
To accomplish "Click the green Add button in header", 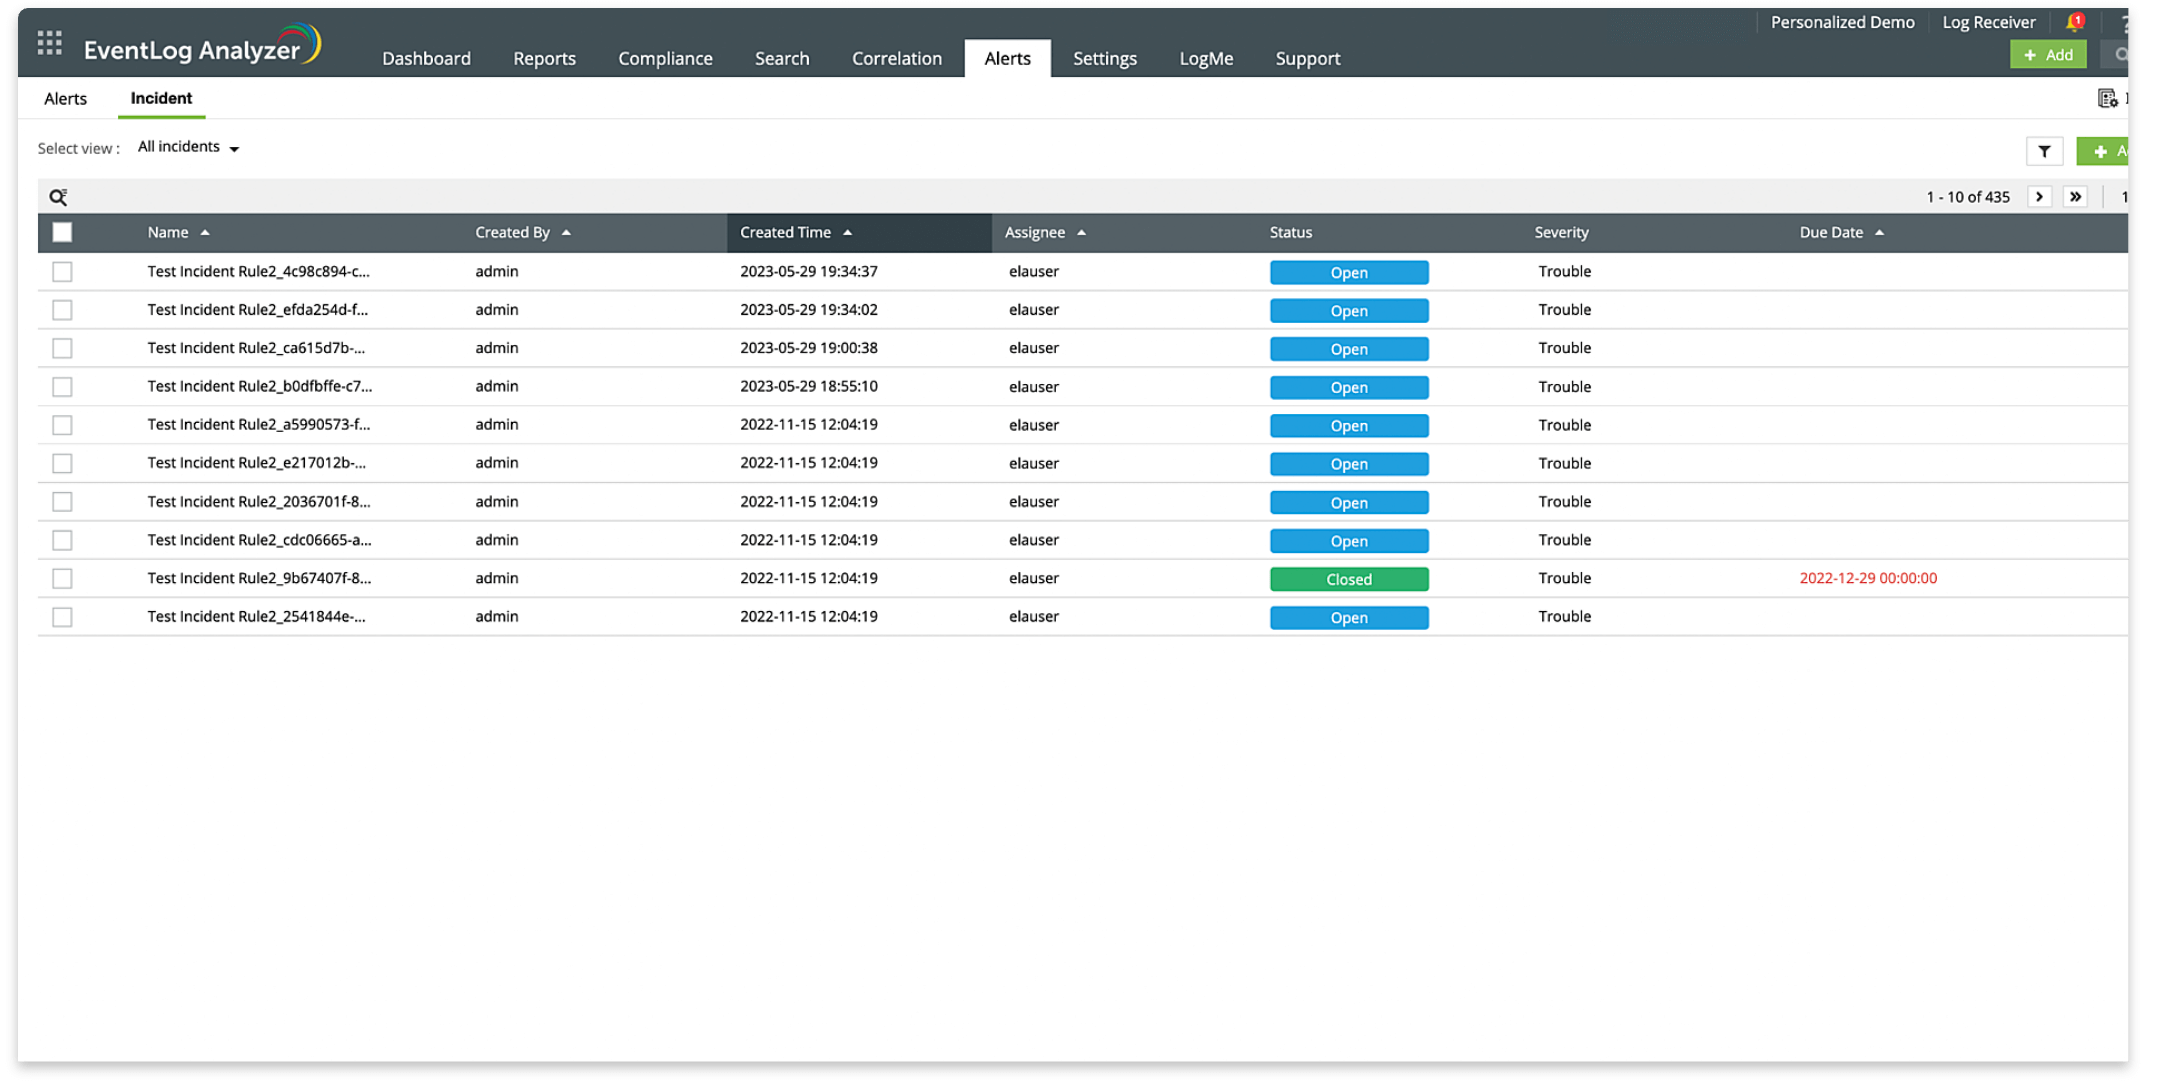I will pos(2047,55).
